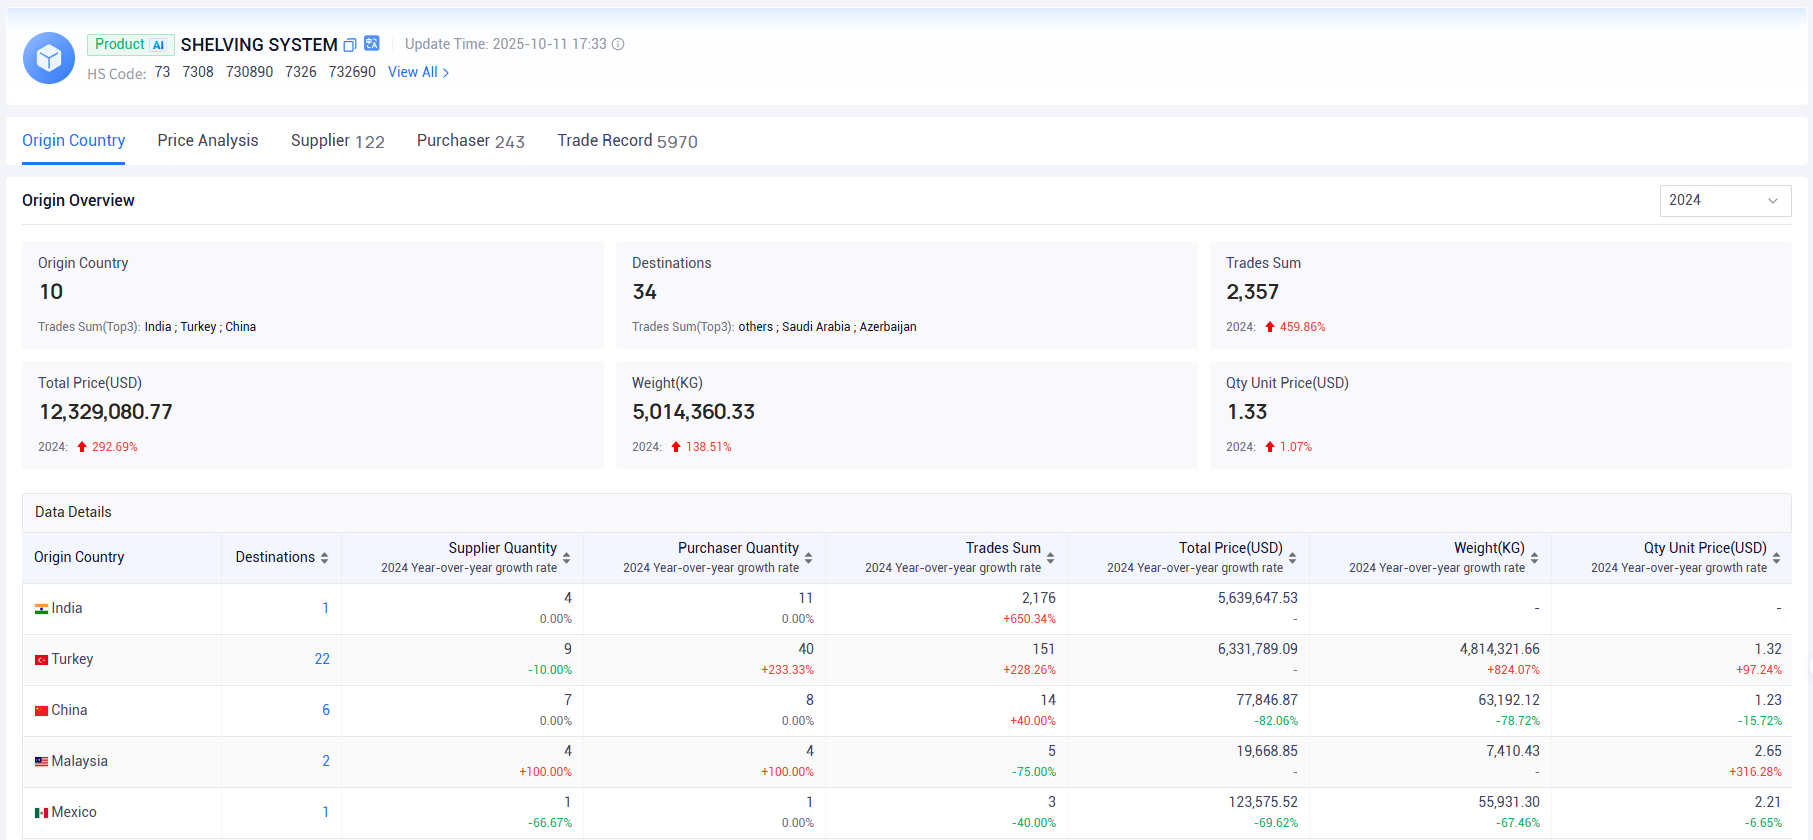Click Mexico's total price 123,575.52
1813x840 pixels.
tap(1264, 802)
